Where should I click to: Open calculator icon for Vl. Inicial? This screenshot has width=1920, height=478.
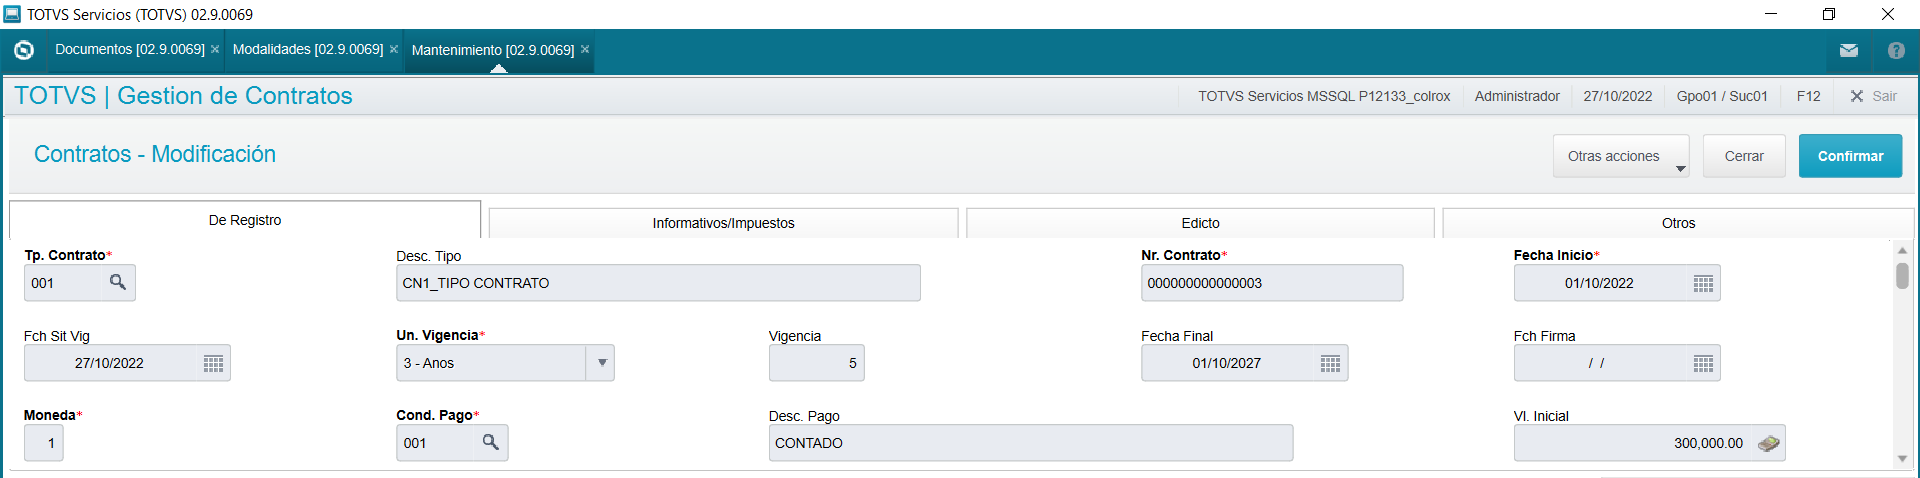click(1769, 443)
